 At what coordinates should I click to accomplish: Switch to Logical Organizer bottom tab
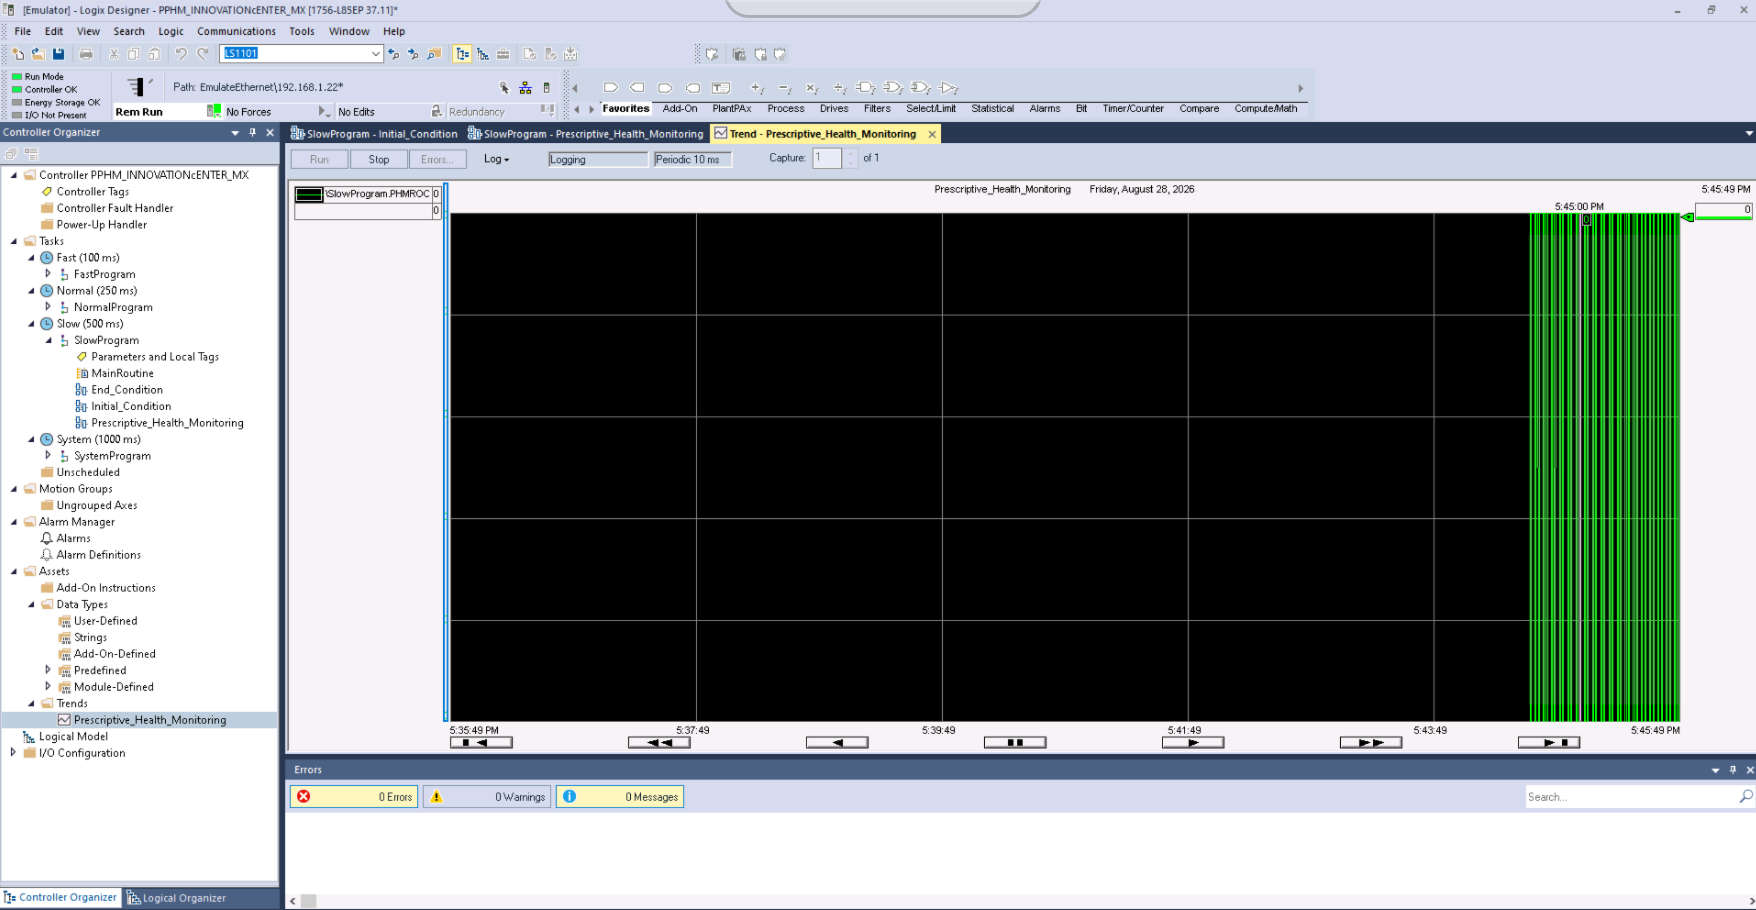pyautogui.click(x=176, y=898)
